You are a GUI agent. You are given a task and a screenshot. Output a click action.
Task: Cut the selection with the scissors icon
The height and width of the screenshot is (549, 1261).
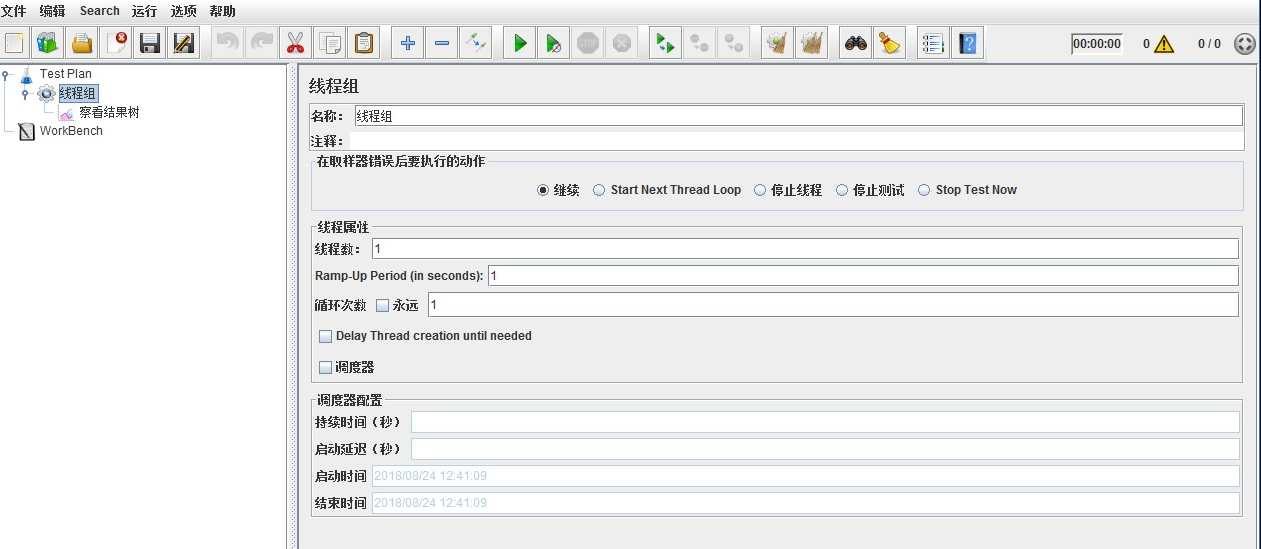click(x=295, y=43)
